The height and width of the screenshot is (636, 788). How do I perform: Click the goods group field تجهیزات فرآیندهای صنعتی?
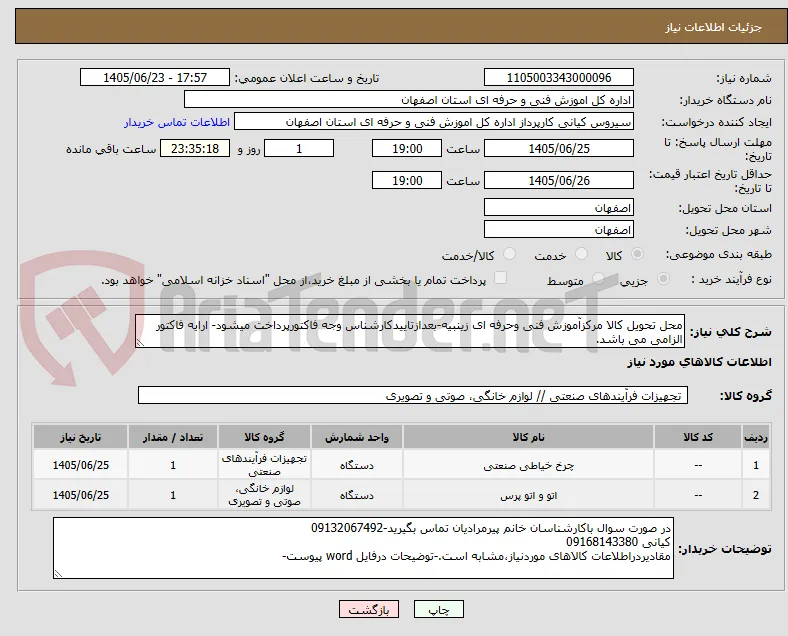pos(413,395)
